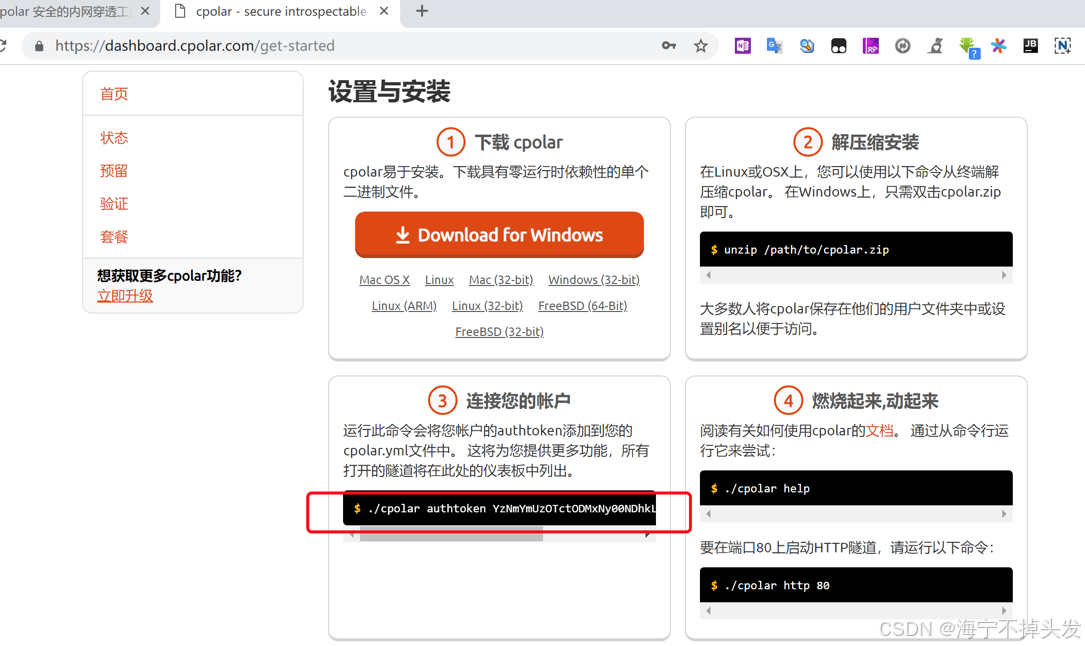
Task: Close the cpolar secure introspectable tab
Action: [x=384, y=11]
